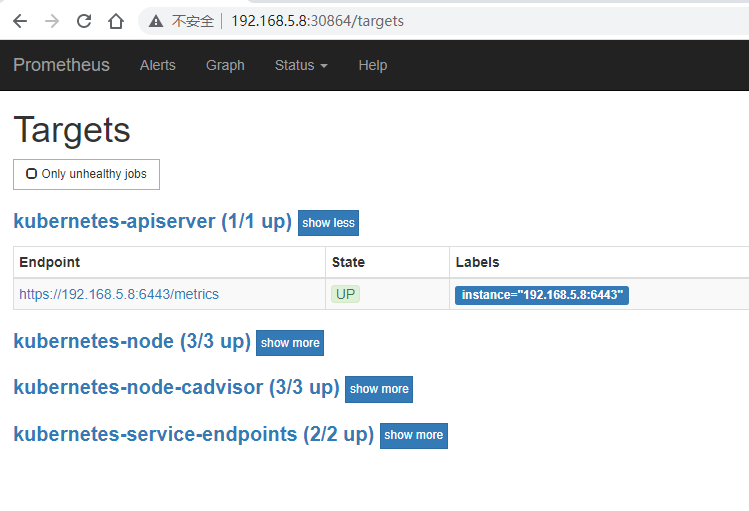Reload the page with refresh icon

point(84,21)
